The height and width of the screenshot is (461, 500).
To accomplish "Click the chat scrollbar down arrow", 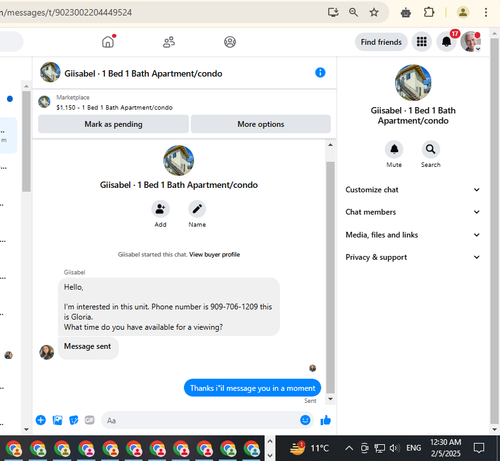I will pyautogui.click(x=330, y=399).
